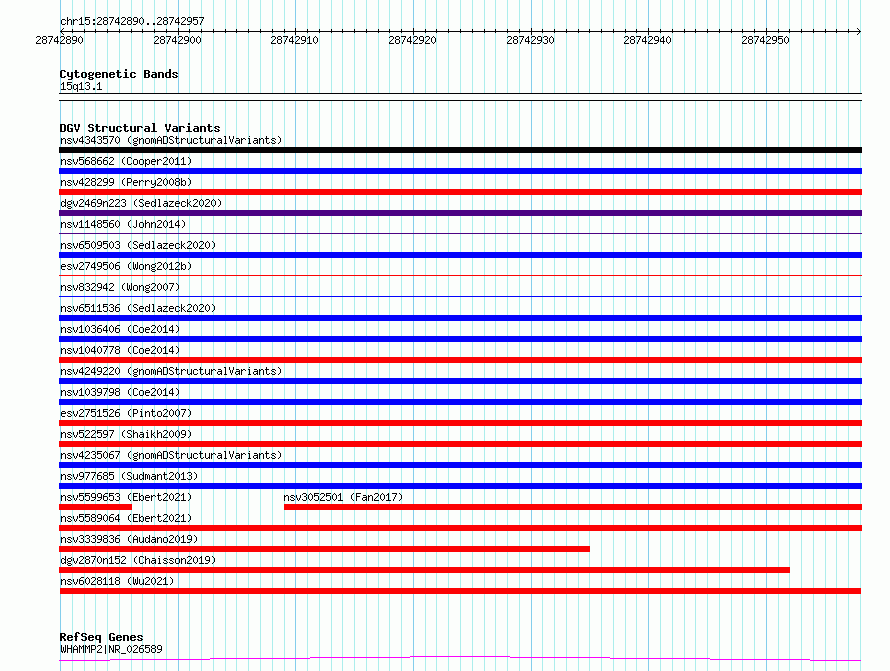Select the red bar under nsv522597
The image size is (890, 671).
[x=460, y=444]
